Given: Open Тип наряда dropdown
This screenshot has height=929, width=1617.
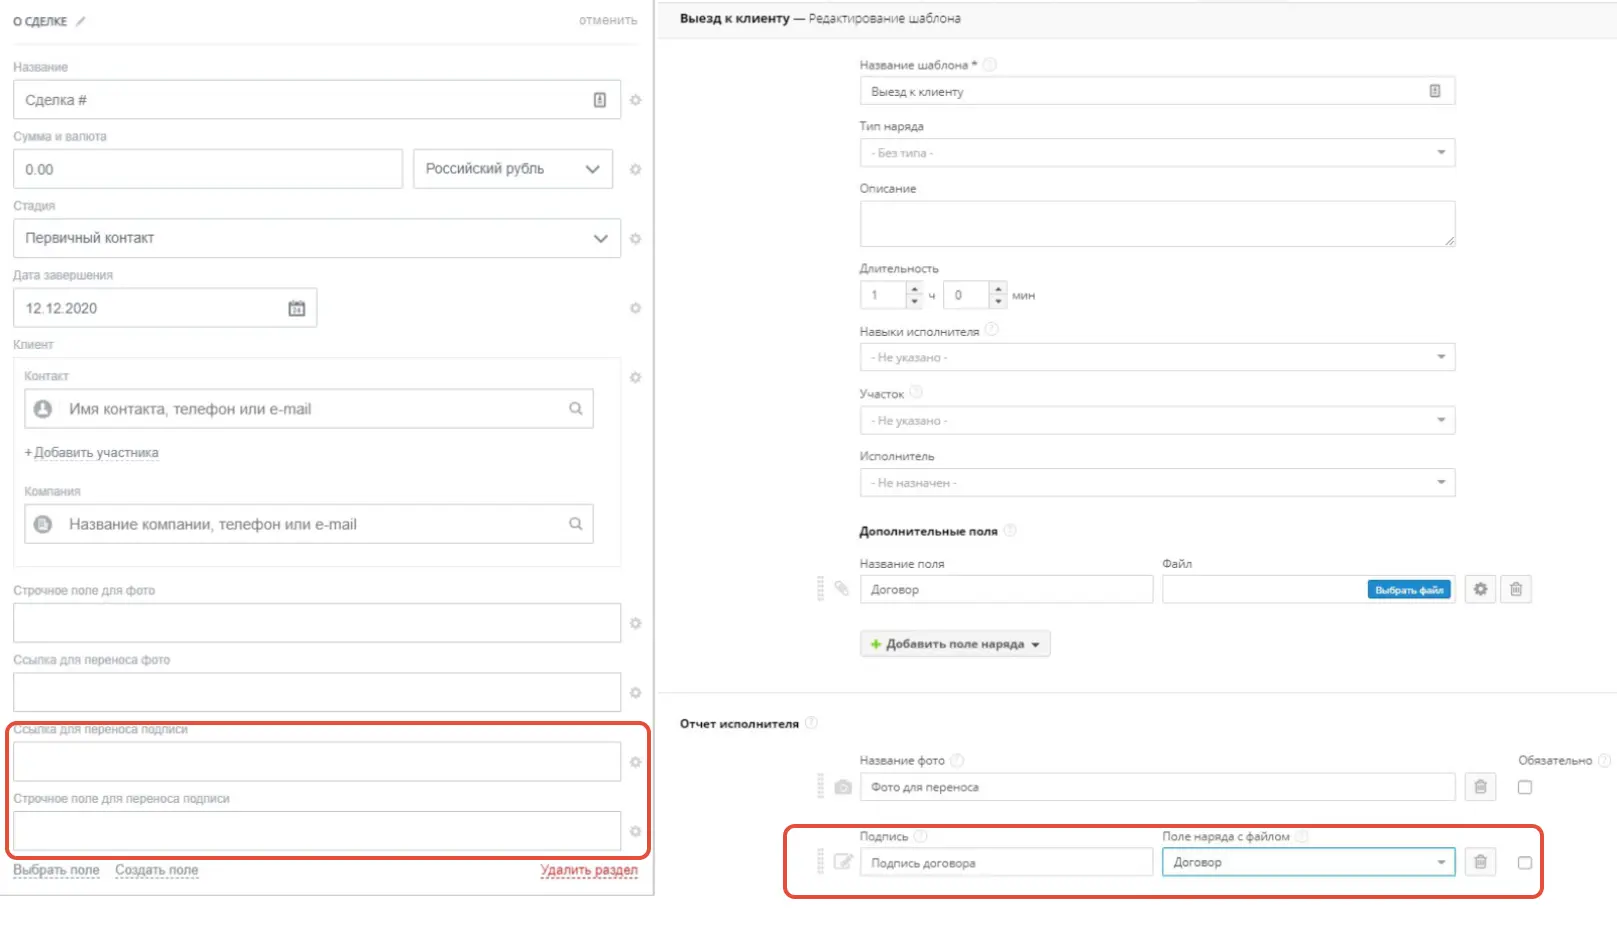Looking at the screenshot, I should pyautogui.click(x=1157, y=153).
